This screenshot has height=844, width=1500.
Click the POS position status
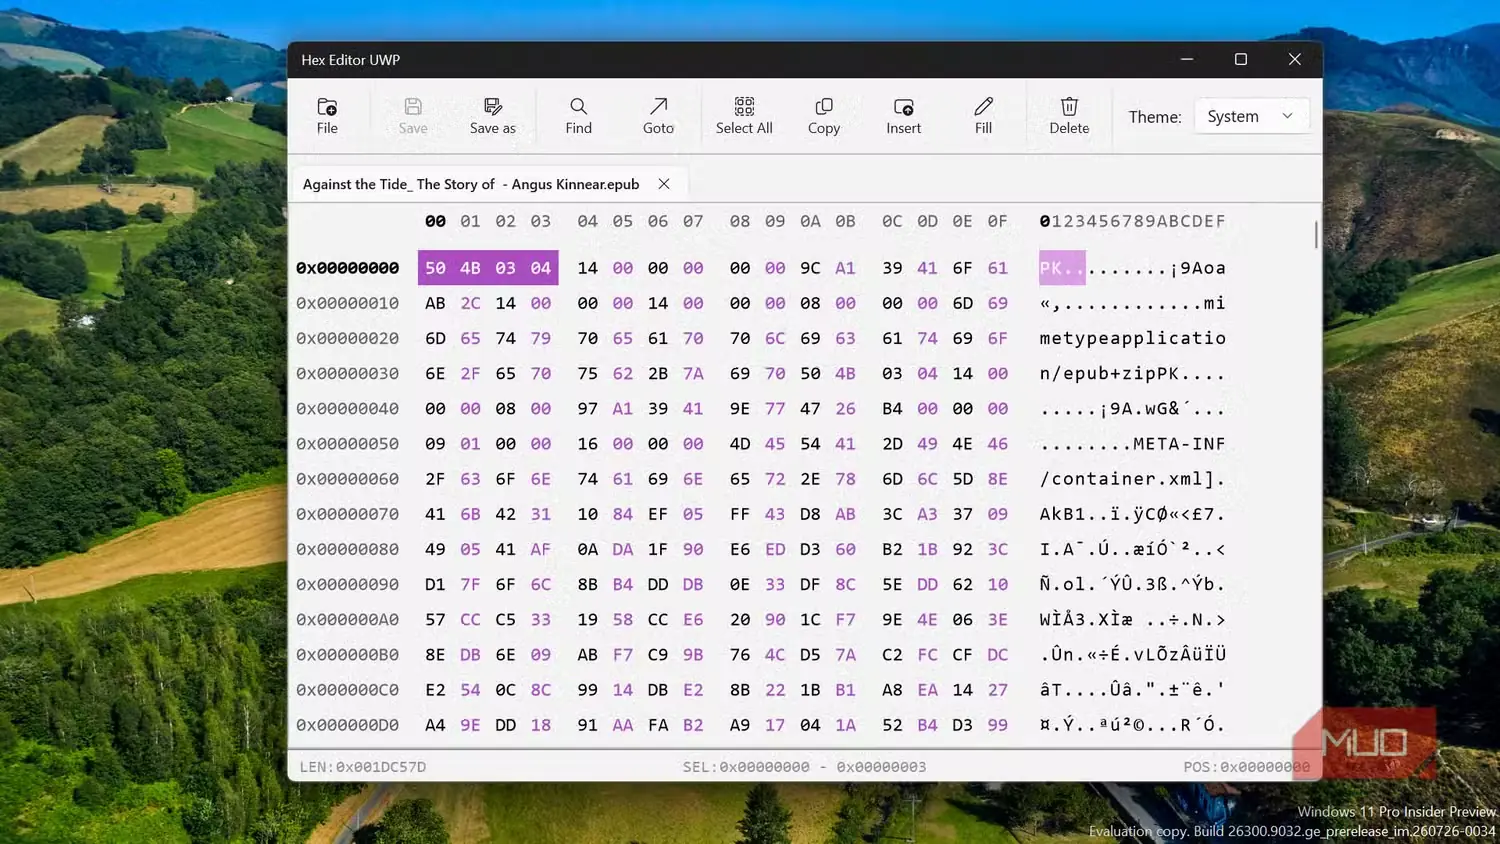tap(1246, 767)
